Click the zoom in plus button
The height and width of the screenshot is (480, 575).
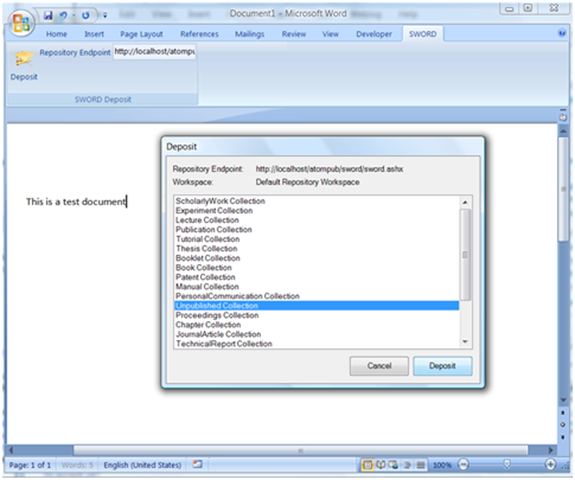pos(550,465)
